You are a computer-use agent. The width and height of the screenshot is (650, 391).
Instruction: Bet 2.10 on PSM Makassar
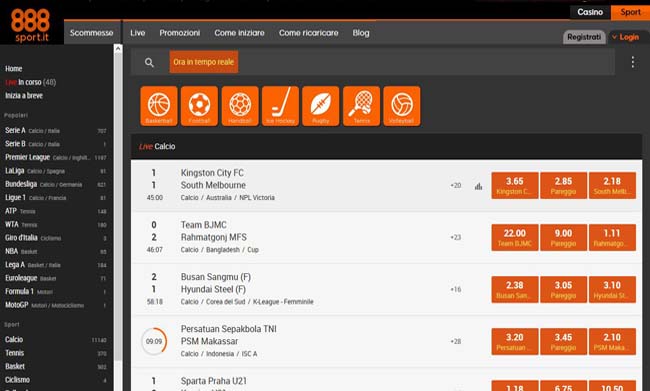612,342
